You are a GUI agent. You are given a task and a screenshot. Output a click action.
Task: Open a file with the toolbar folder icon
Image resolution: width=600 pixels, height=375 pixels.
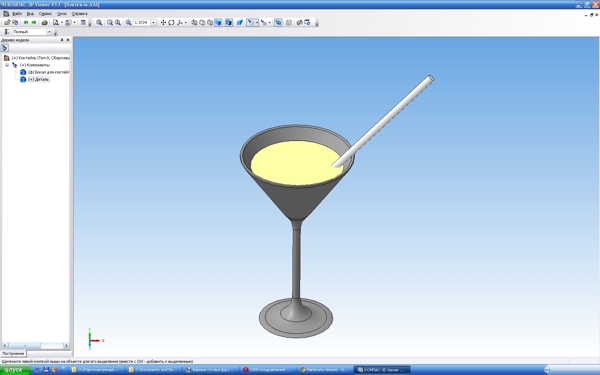[x=7, y=23]
